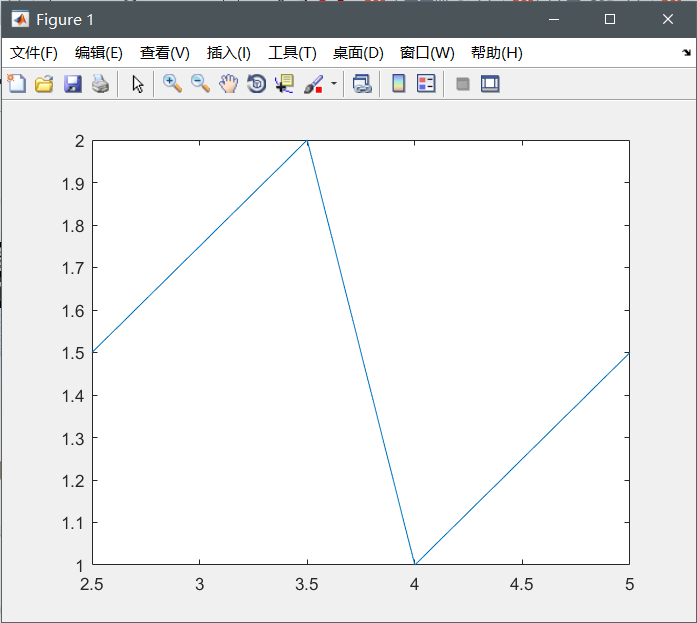
Task: Click the Link Plot toolbar icon
Action: (362, 84)
